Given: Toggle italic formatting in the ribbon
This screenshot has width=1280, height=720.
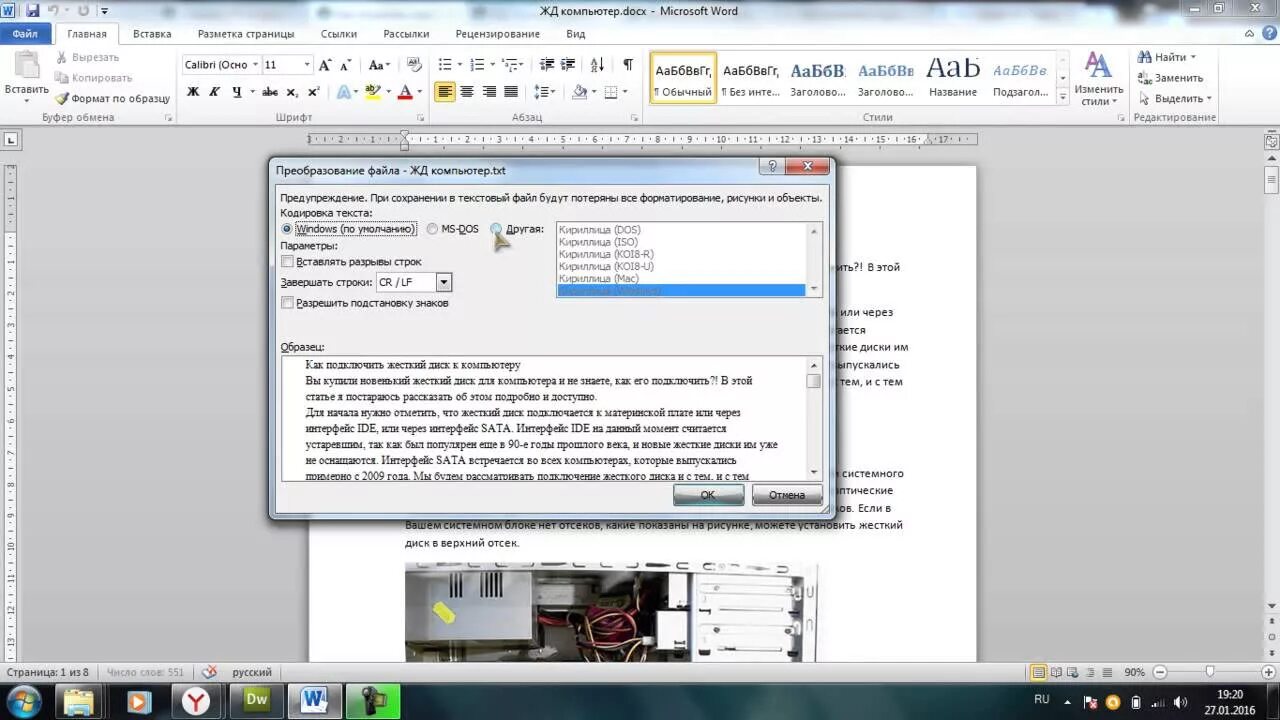Looking at the screenshot, I should (x=215, y=92).
